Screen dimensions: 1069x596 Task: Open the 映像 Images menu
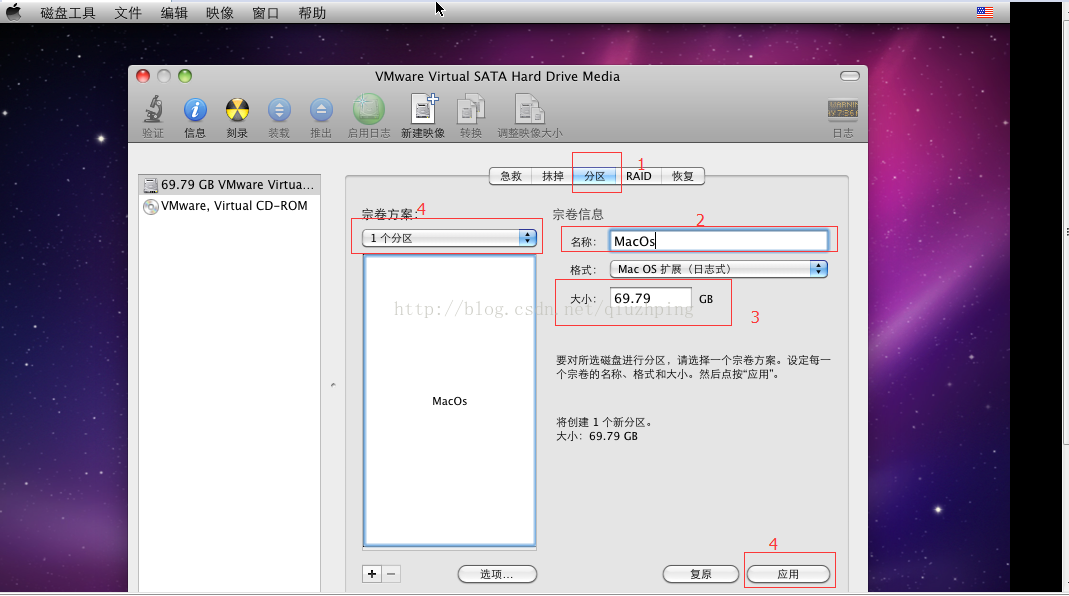click(x=220, y=13)
